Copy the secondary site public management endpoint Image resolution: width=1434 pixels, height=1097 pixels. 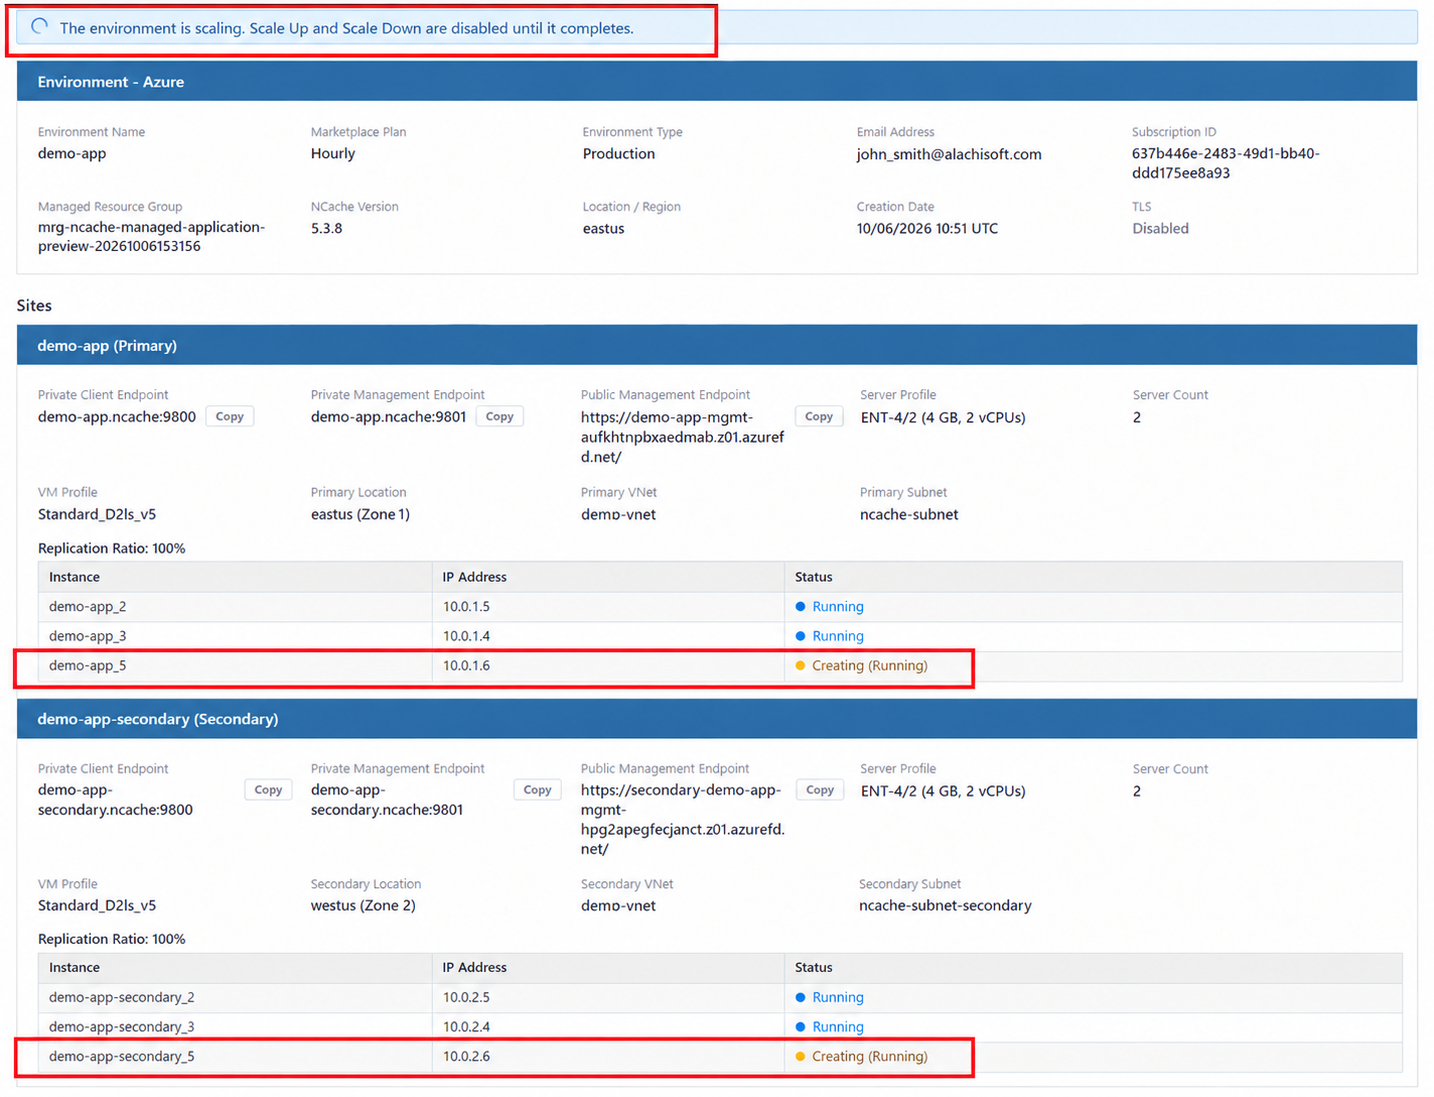point(820,790)
